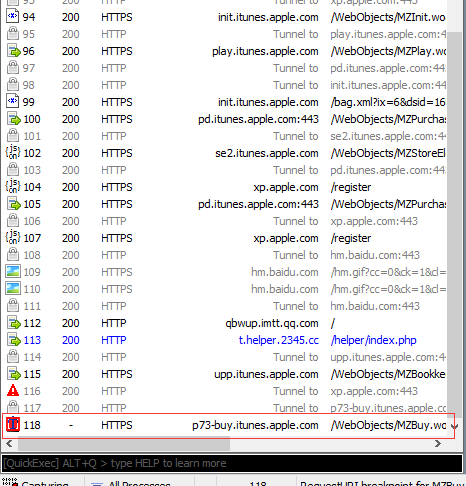The image size is (466, 486).
Task: Select Tunnel to cell in row 101
Action: coord(296,136)
